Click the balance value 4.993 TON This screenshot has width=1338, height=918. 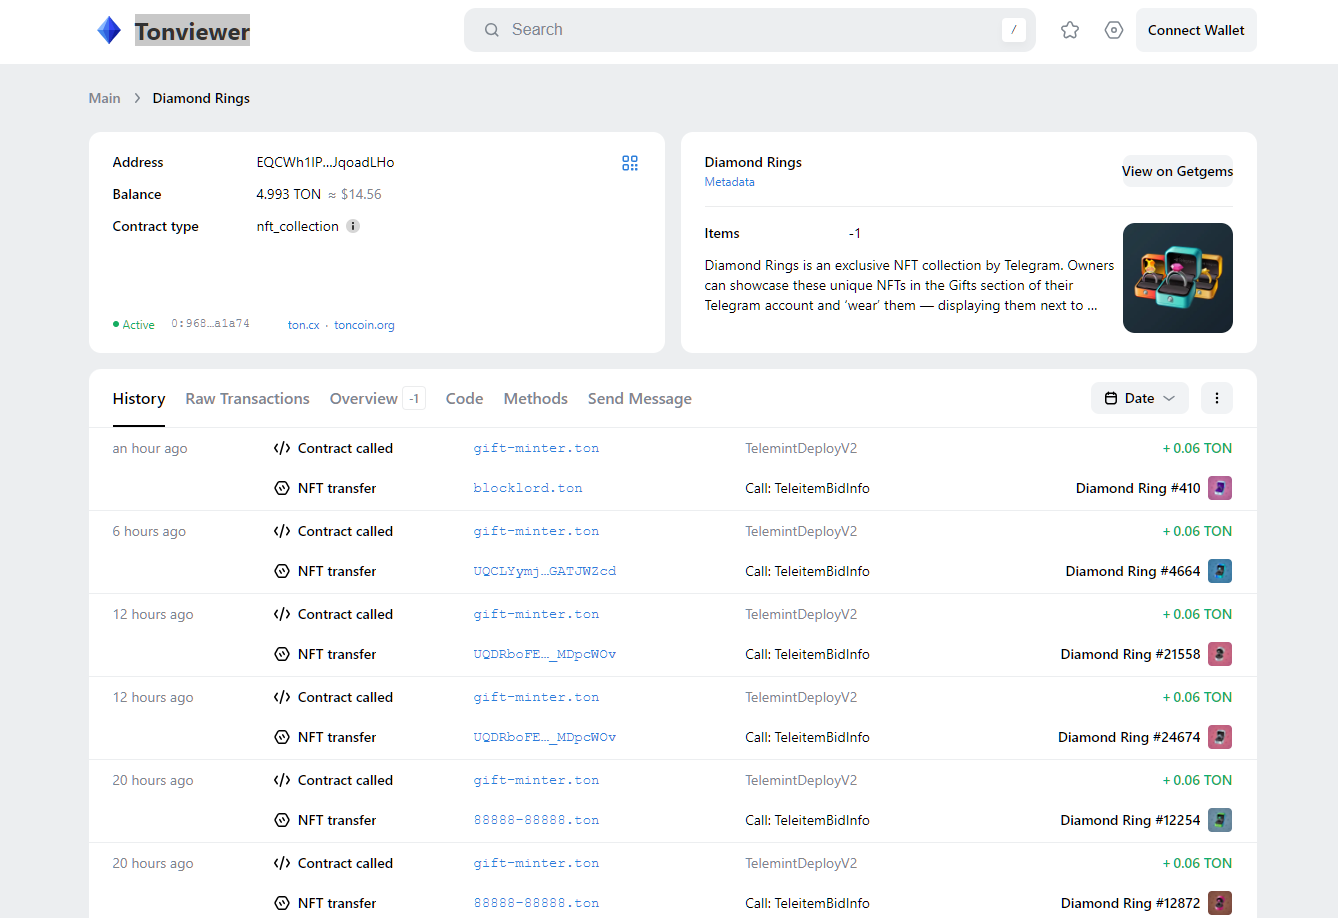click(289, 194)
